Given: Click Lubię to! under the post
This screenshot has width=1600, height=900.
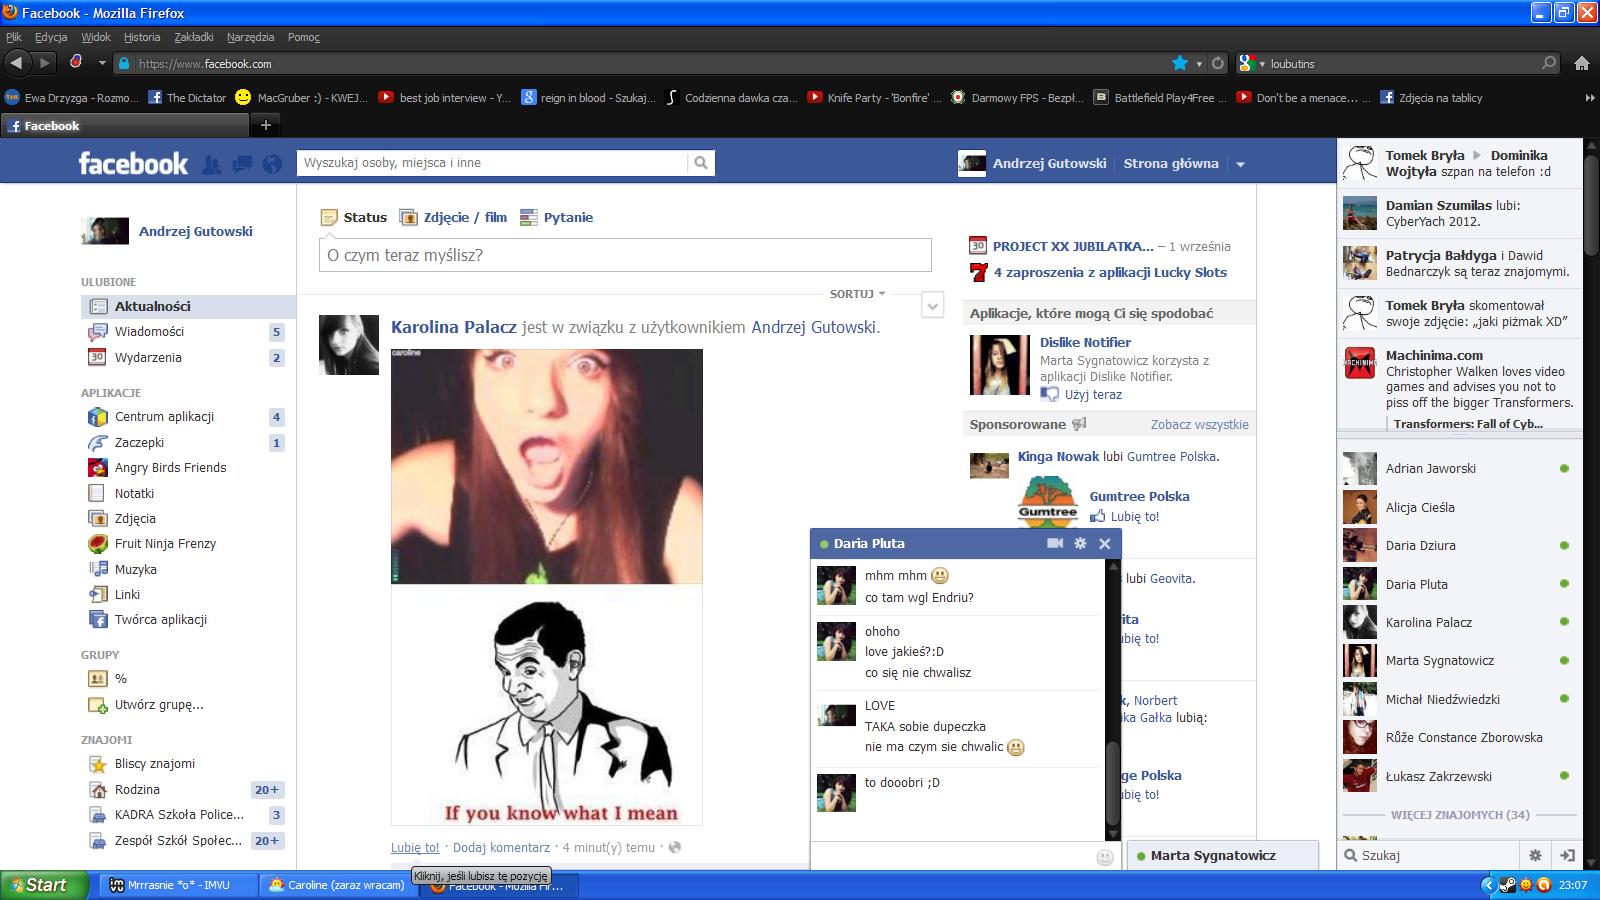Looking at the screenshot, I should 415,847.
